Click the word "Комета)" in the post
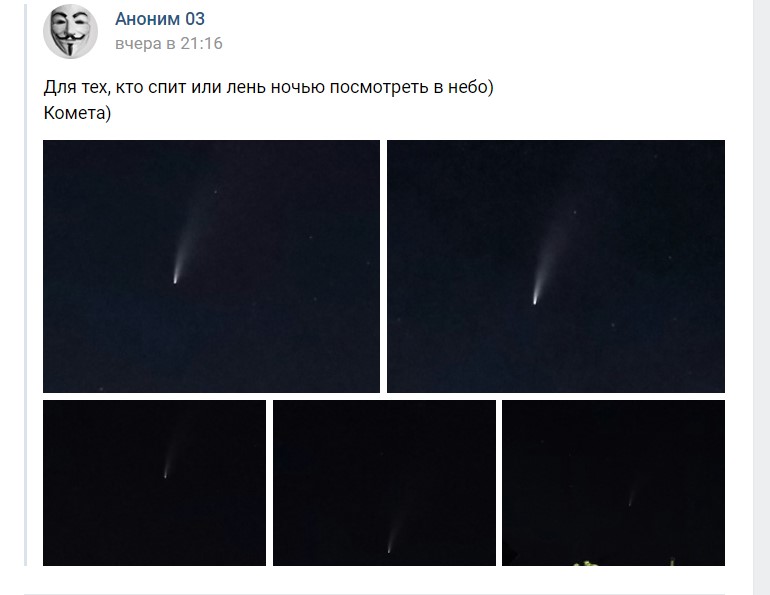The height and width of the screenshot is (595, 770). pos(77,113)
